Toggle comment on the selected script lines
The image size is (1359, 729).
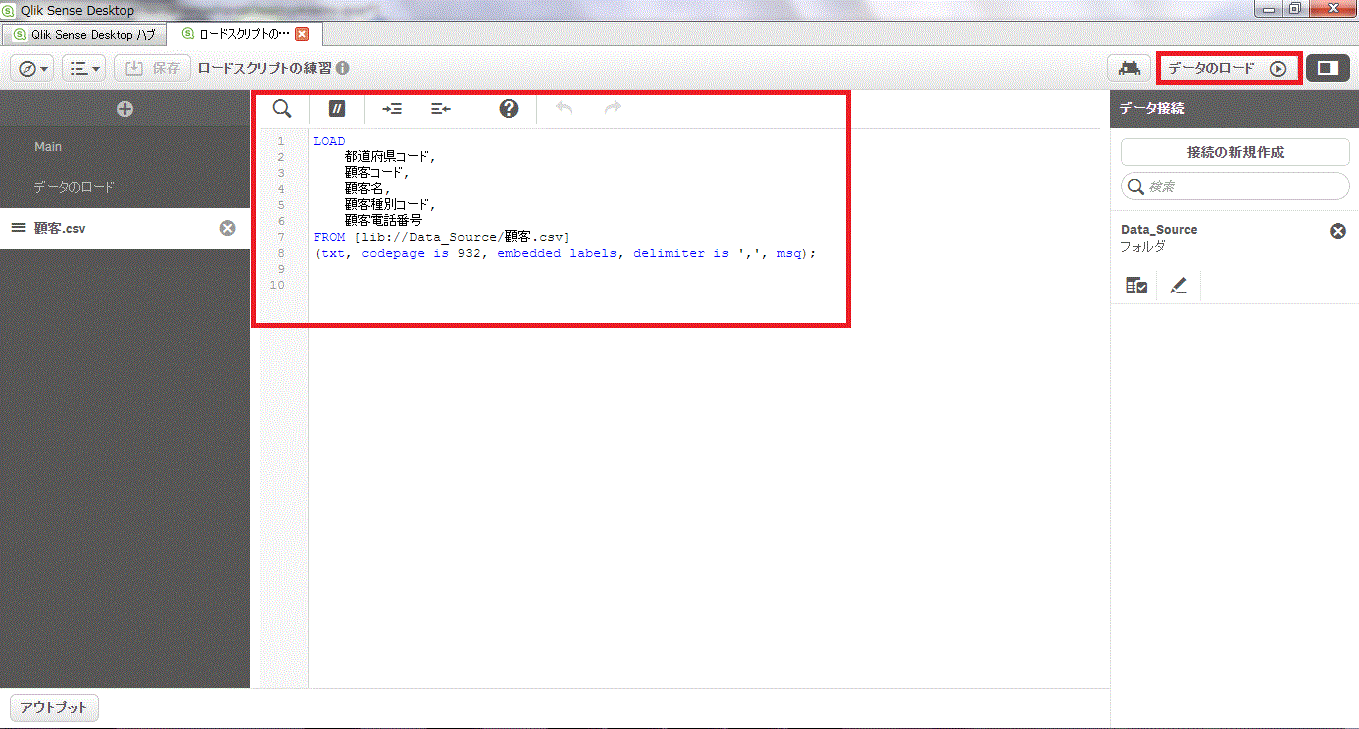click(337, 109)
